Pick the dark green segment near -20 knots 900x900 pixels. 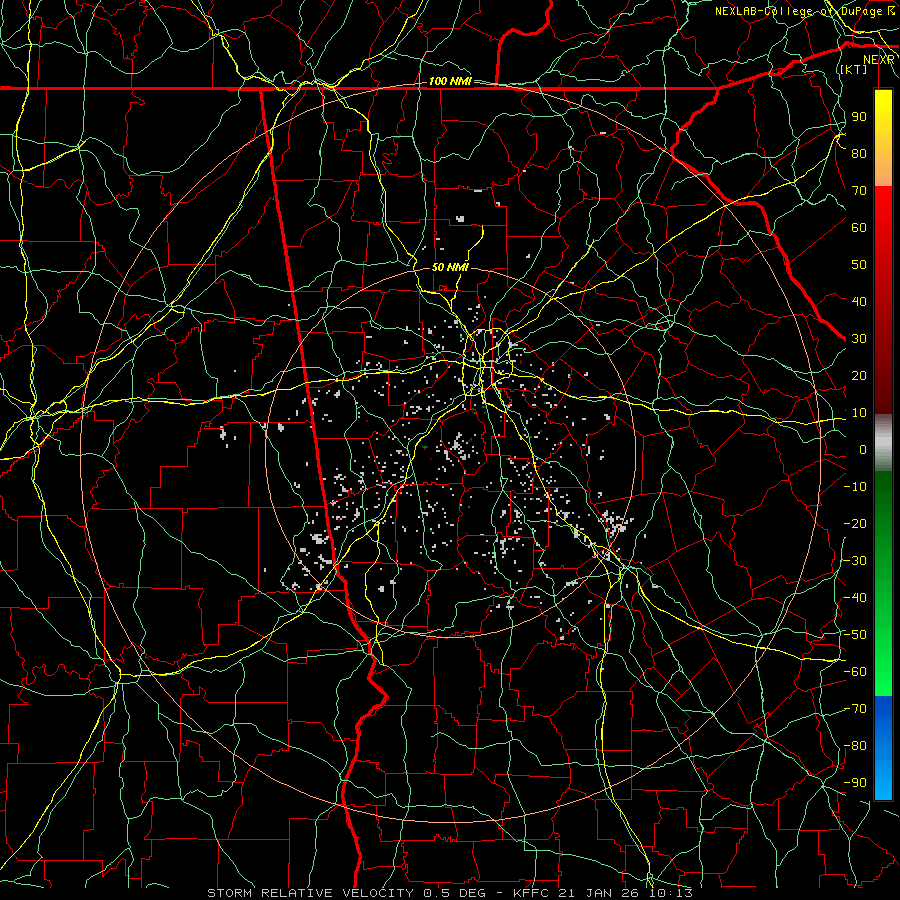tap(883, 517)
